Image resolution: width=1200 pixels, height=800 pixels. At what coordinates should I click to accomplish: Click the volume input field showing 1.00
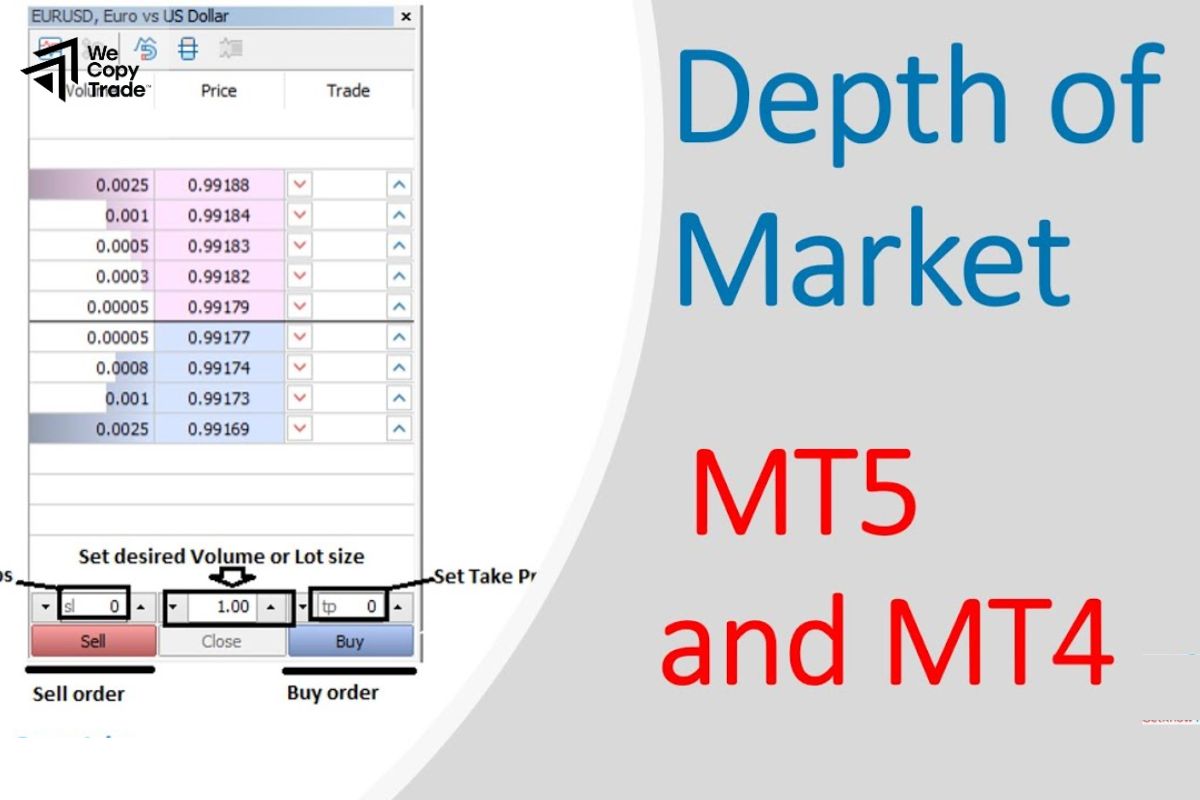[220, 605]
